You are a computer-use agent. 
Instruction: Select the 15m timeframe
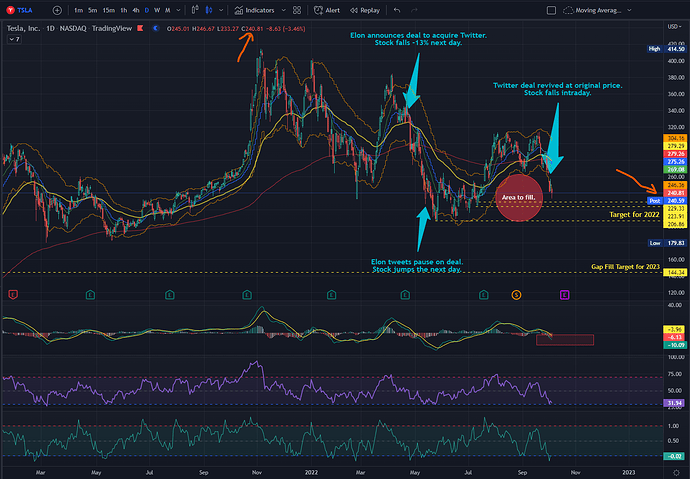[108, 10]
